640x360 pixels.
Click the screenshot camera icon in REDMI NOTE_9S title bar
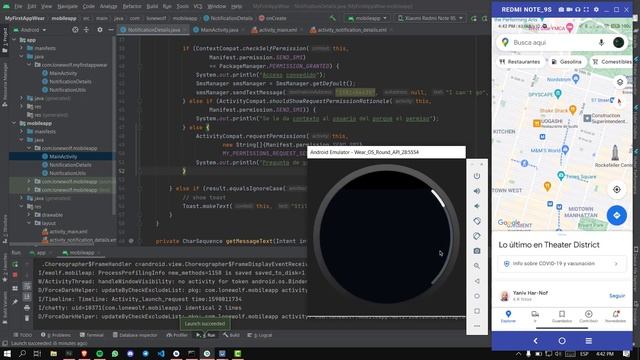[x=561, y=9]
